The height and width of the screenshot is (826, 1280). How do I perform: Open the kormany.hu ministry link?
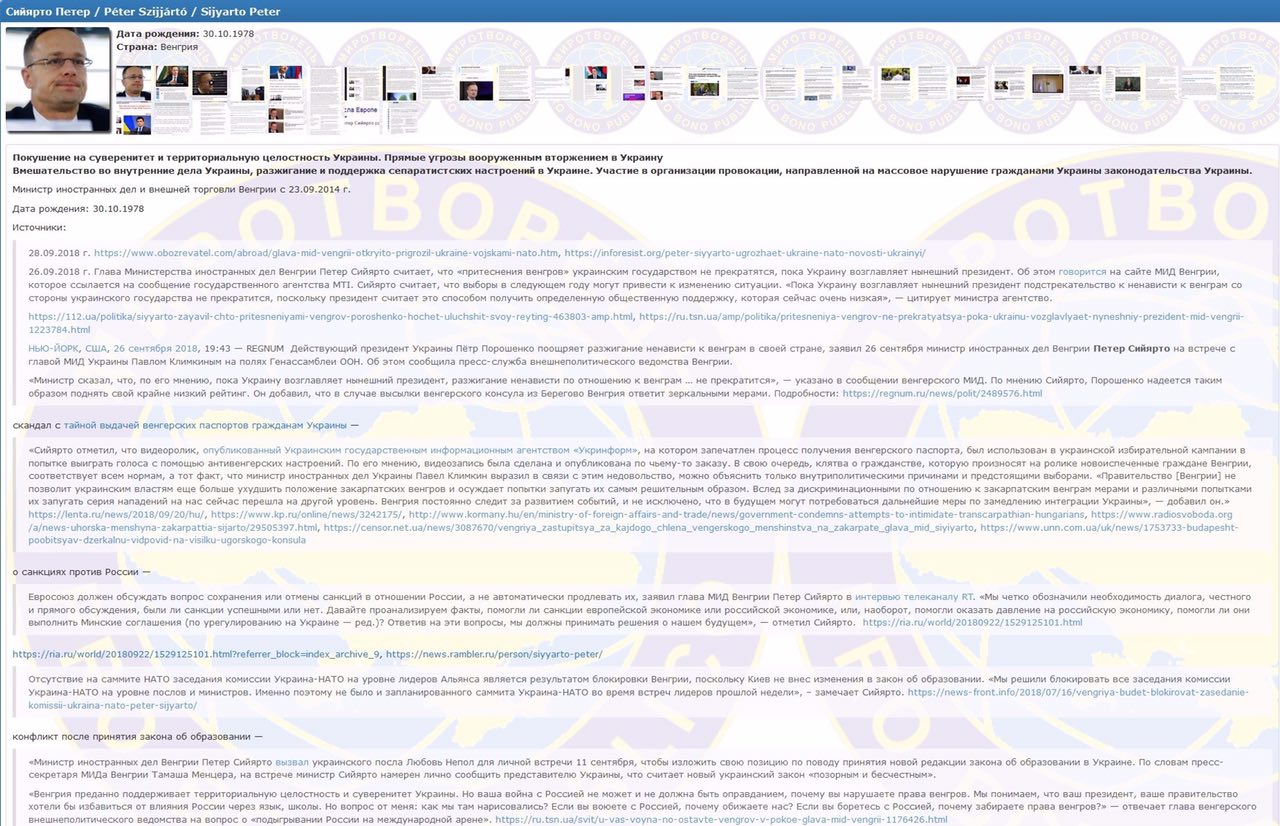(746, 514)
